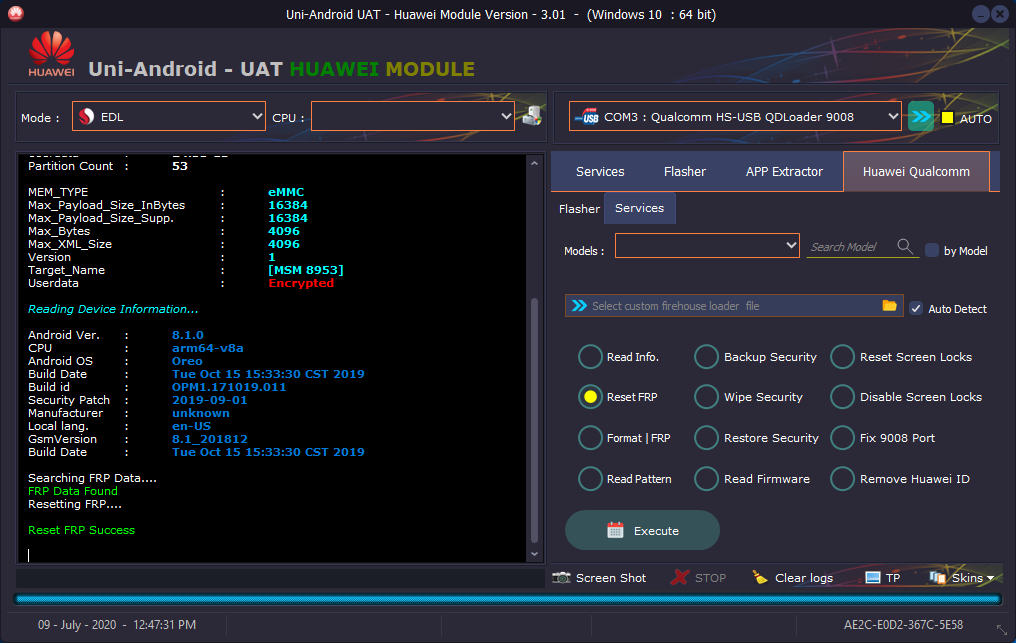
Task: Click the 'Reading Device Information...' log line
Action: click(x=113, y=309)
